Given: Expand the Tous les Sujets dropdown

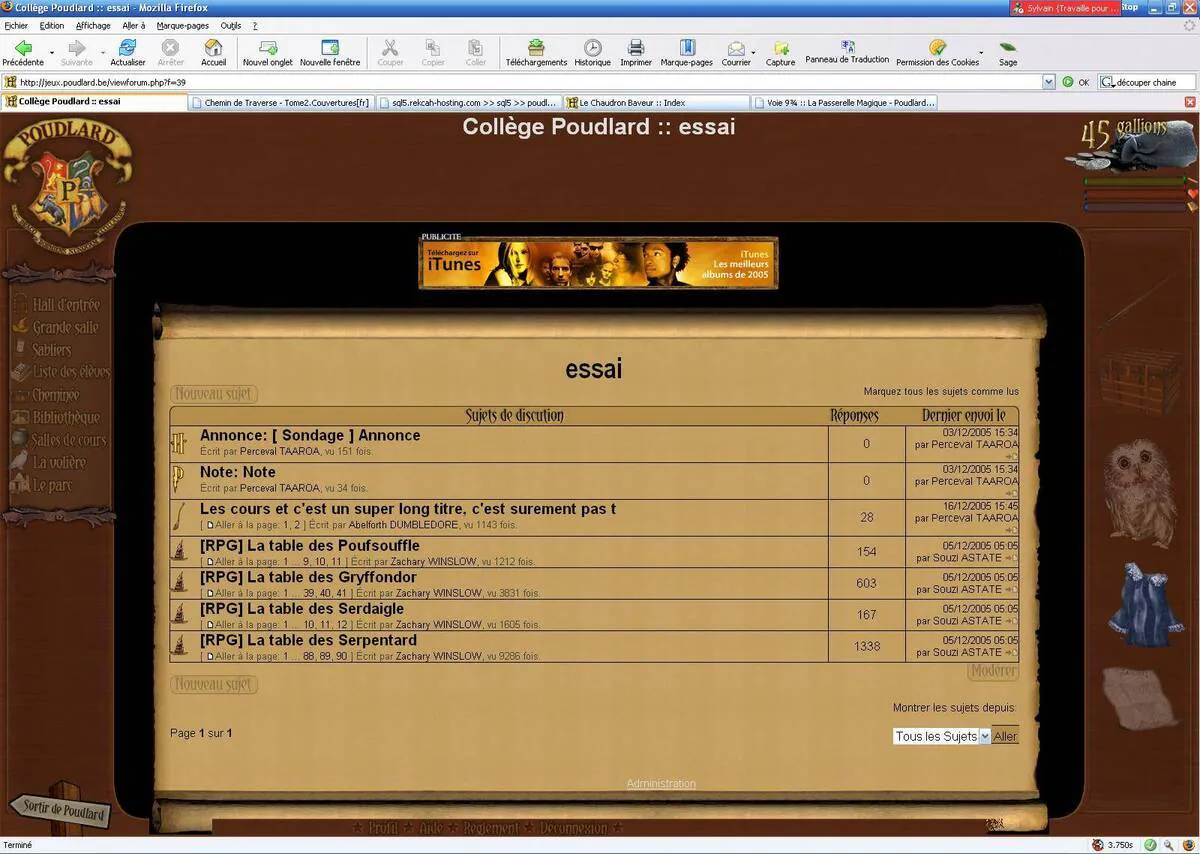Looking at the screenshot, I should click(942, 736).
